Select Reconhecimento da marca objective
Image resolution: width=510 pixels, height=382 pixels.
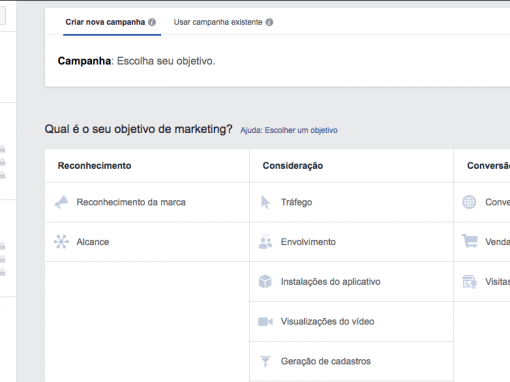[147, 202]
